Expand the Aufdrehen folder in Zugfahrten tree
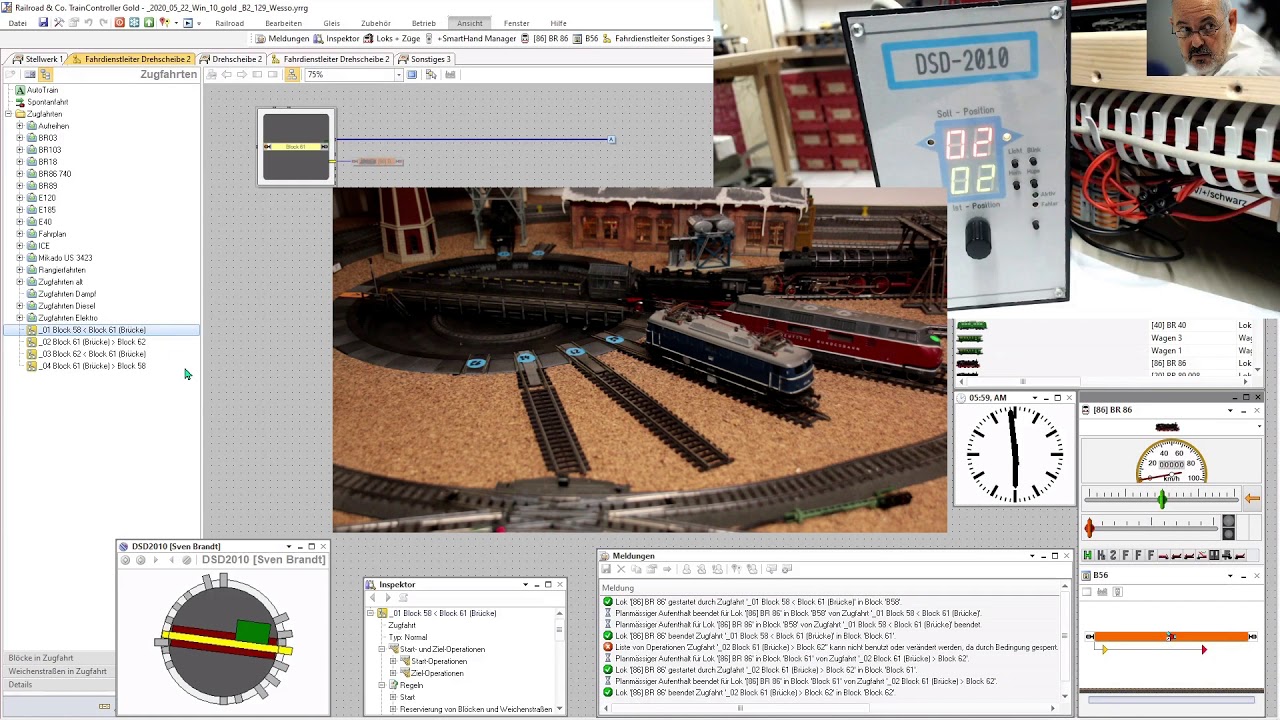Viewport: 1280px width, 720px height. pos(19,126)
